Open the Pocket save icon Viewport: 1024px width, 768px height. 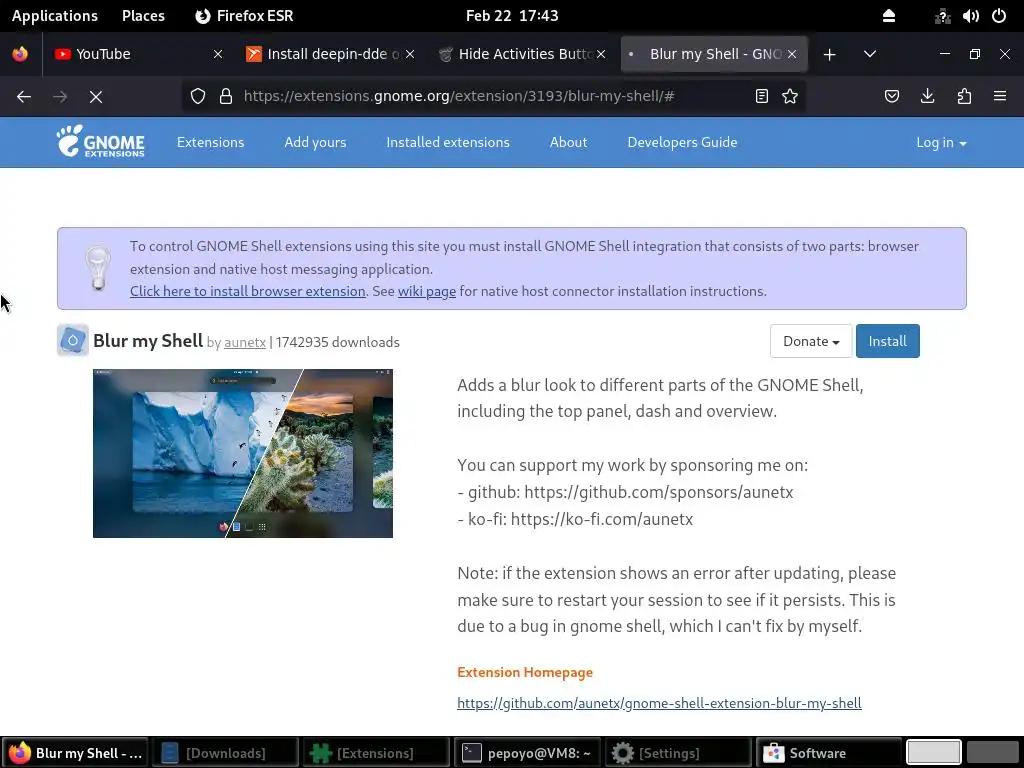pos(891,97)
